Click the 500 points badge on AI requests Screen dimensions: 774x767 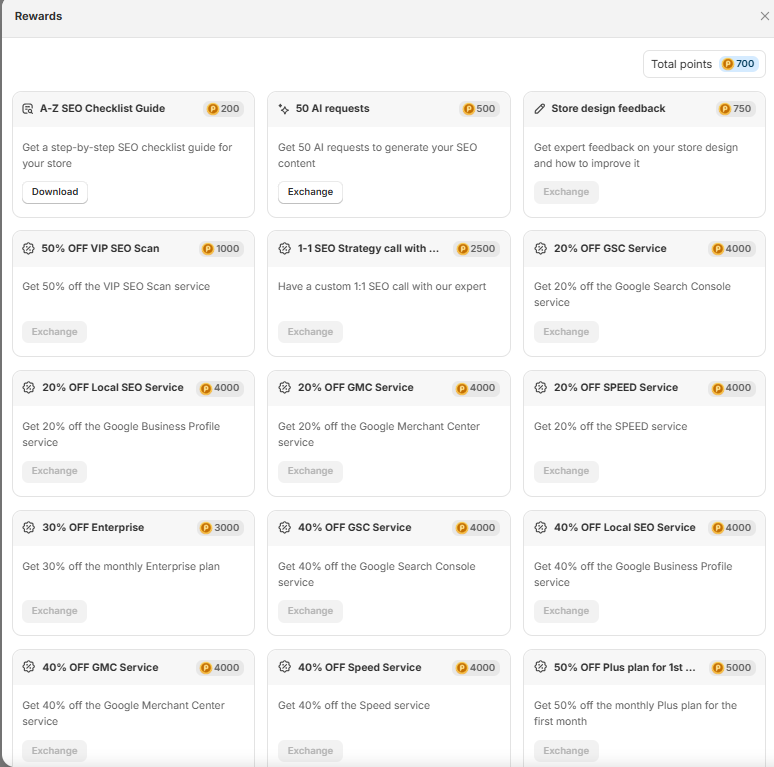479,109
